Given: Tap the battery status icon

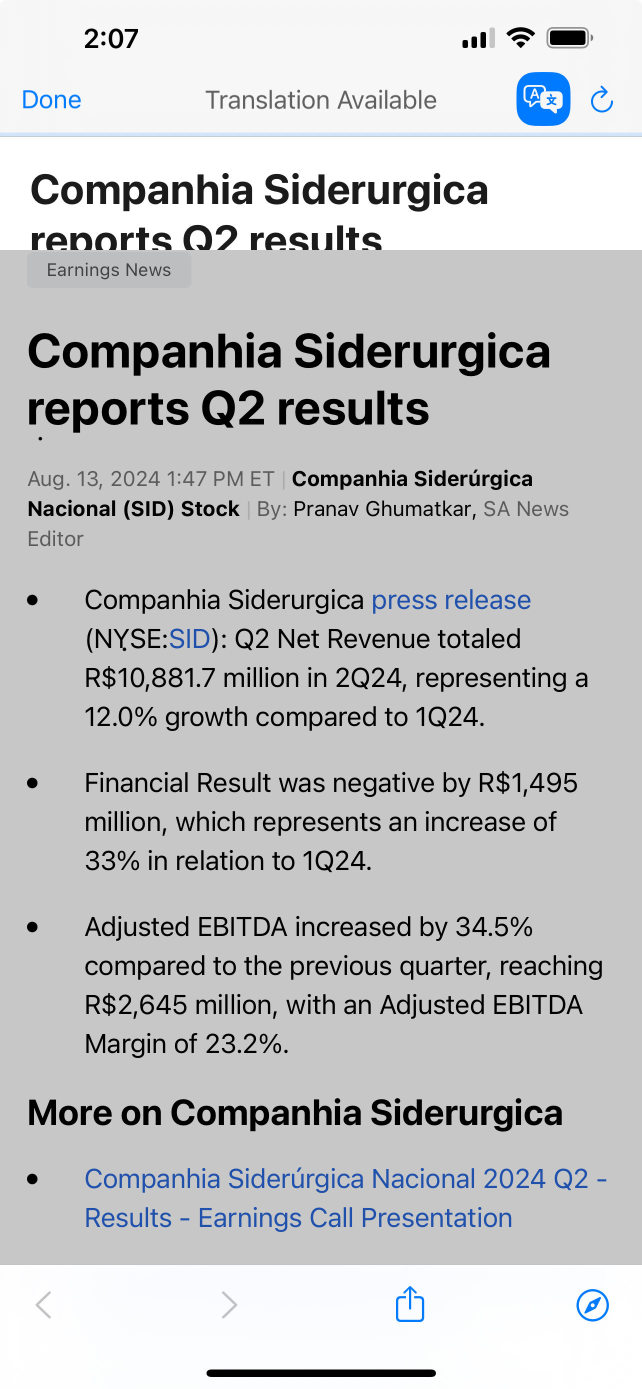Looking at the screenshot, I should 571,38.
